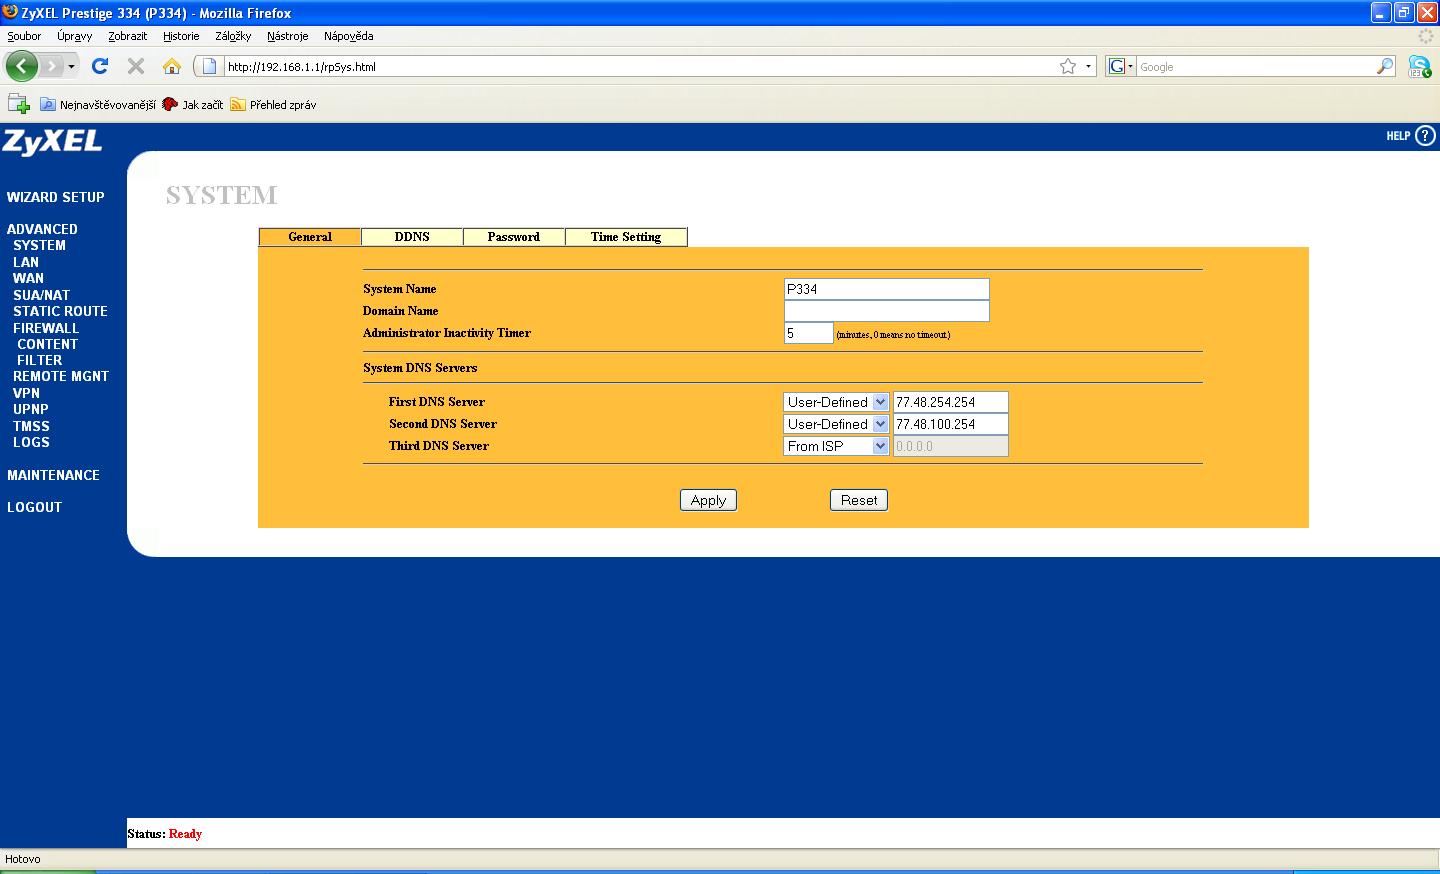1440x874 pixels.
Task: Open the LAN sidebar link
Action: tap(26, 262)
